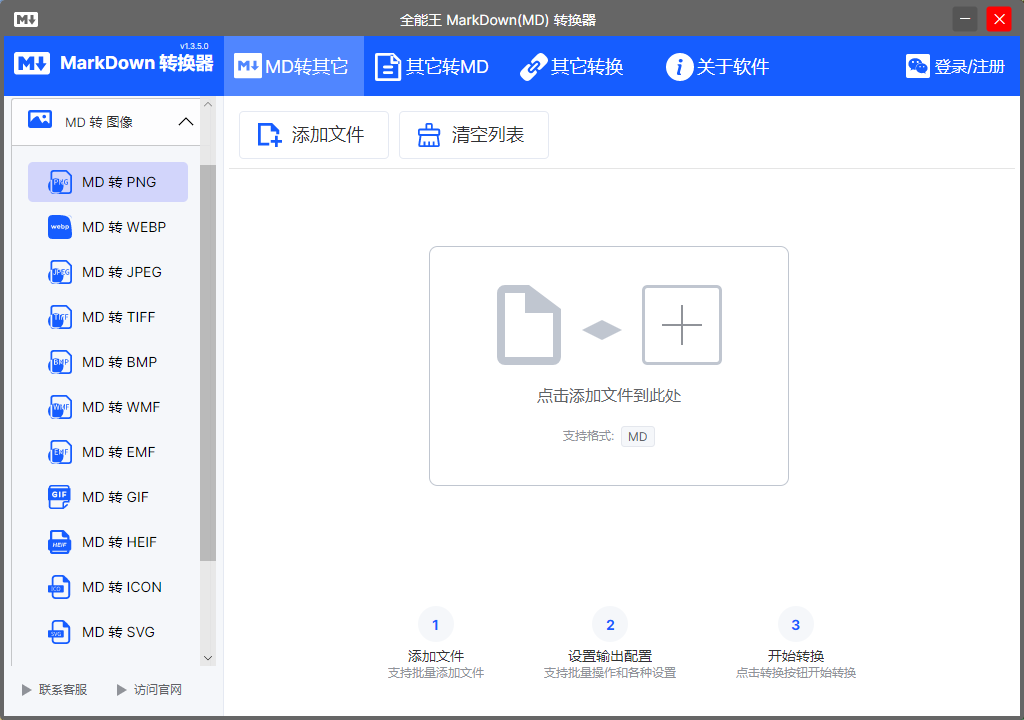Switch to the 其它转MD tab

tap(432, 66)
